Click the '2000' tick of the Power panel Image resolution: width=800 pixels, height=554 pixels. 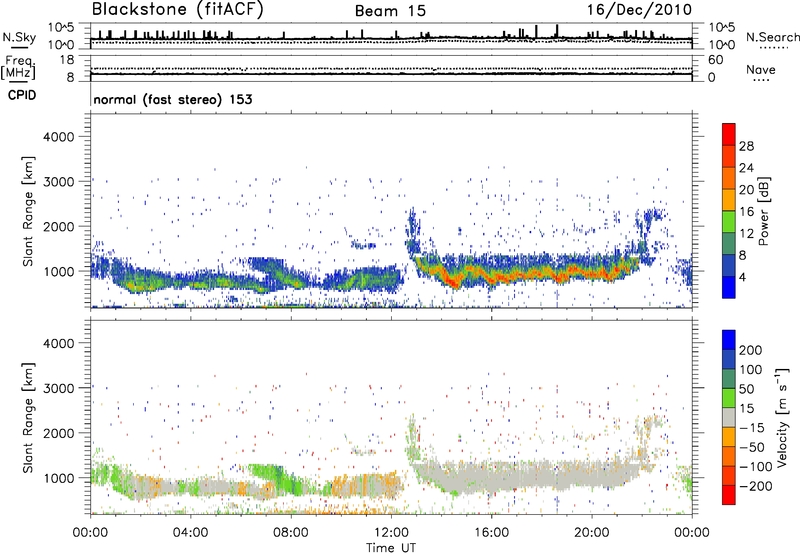(58, 226)
